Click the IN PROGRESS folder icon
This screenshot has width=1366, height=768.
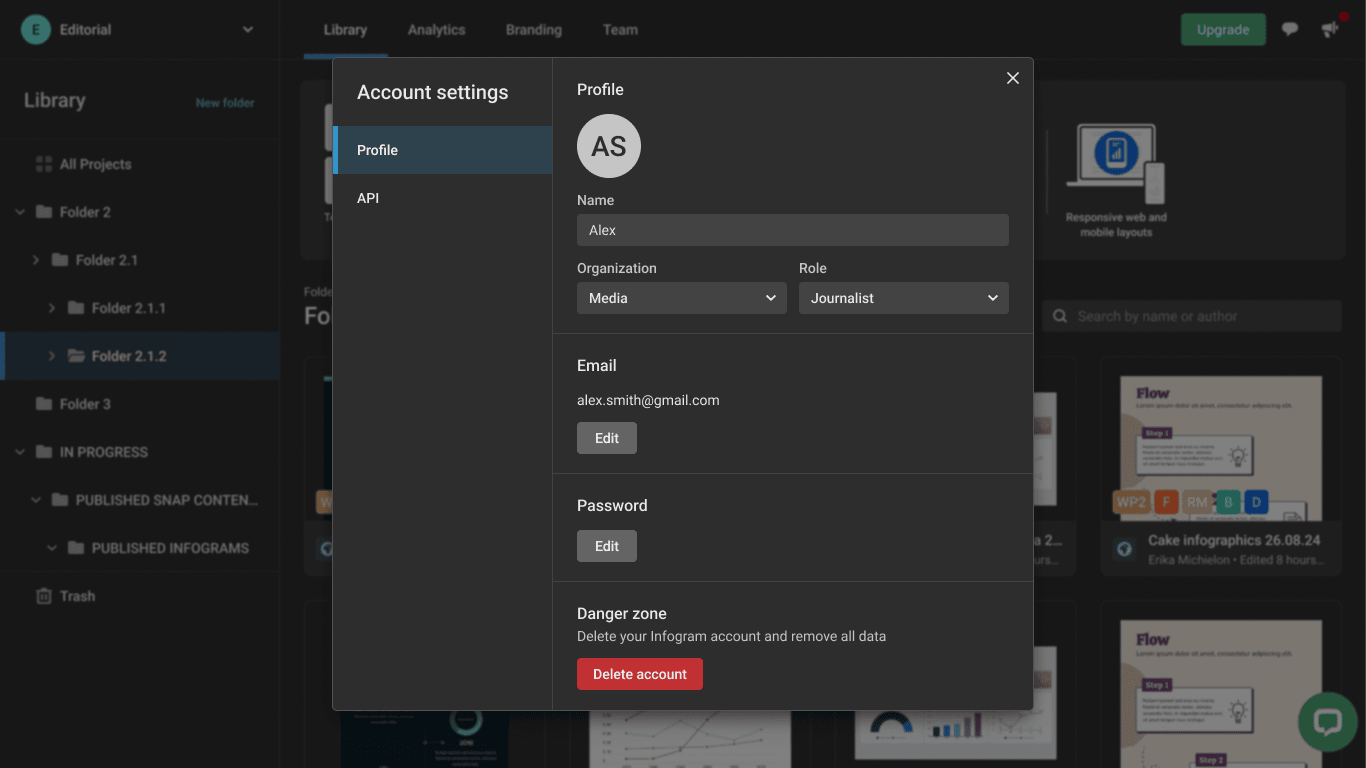tap(44, 452)
